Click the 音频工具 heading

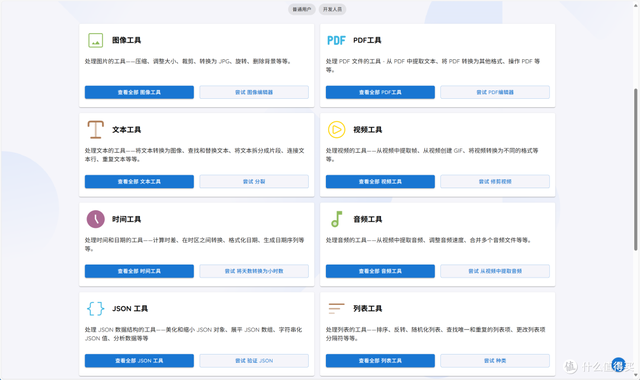(x=367, y=219)
